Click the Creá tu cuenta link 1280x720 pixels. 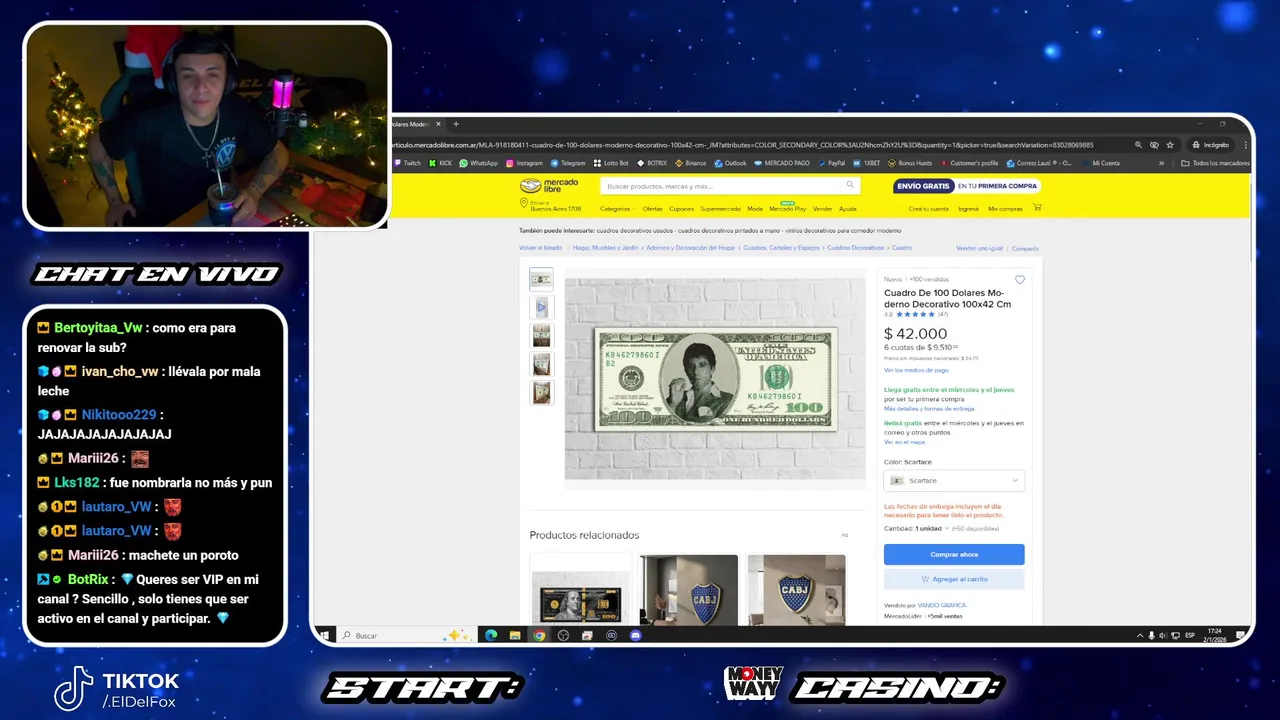[x=928, y=209]
